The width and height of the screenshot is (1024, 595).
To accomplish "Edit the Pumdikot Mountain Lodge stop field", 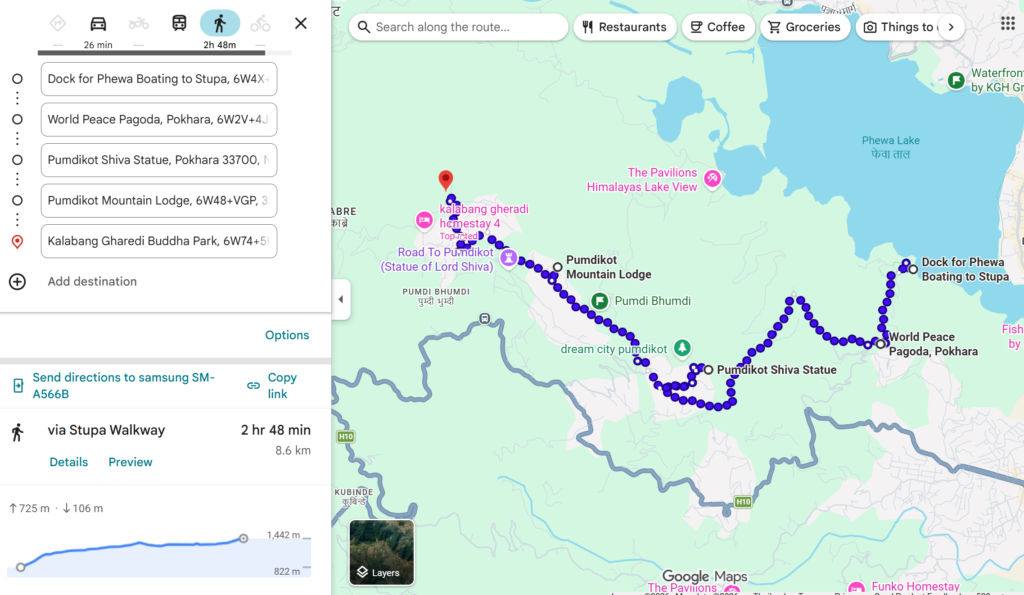I will coord(159,201).
